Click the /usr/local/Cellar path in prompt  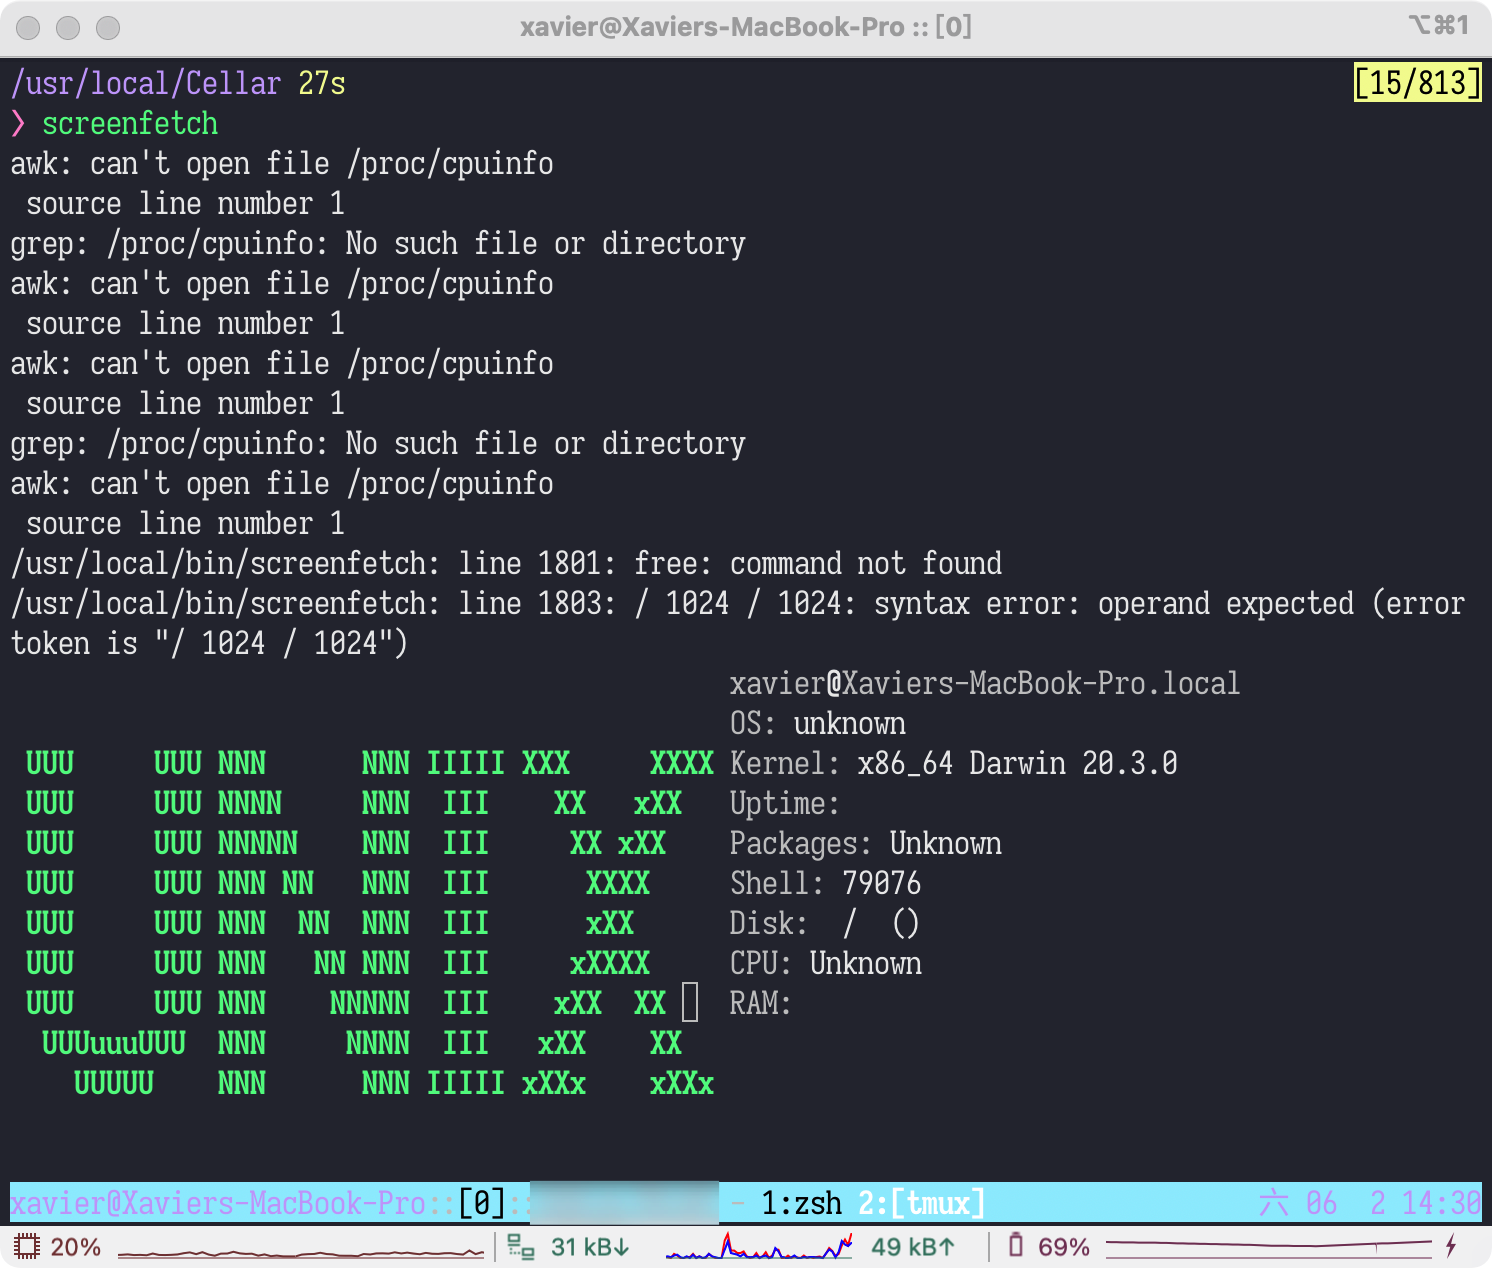(x=146, y=83)
